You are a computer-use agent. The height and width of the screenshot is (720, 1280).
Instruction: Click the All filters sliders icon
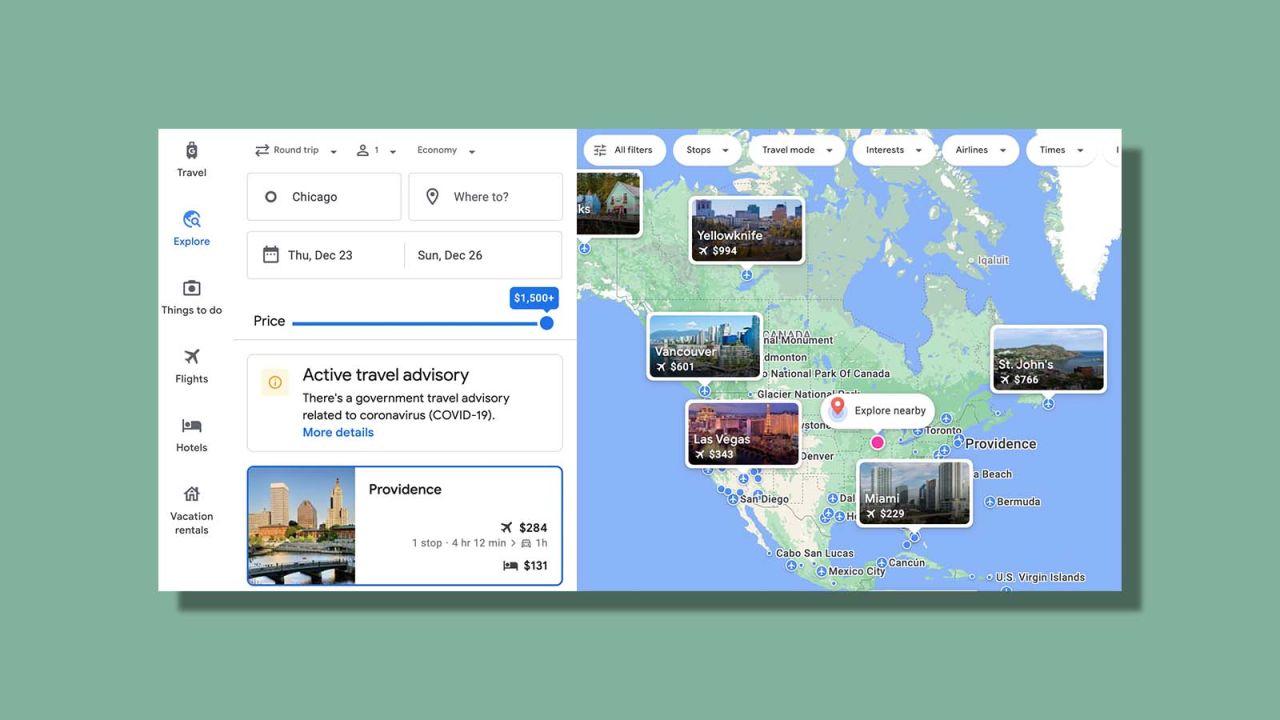click(600, 150)
